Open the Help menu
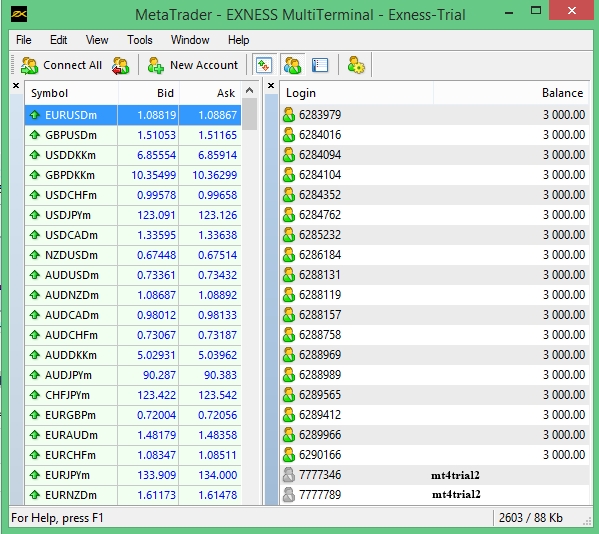Viewport: 599px width, 534px height. [238, 40]
